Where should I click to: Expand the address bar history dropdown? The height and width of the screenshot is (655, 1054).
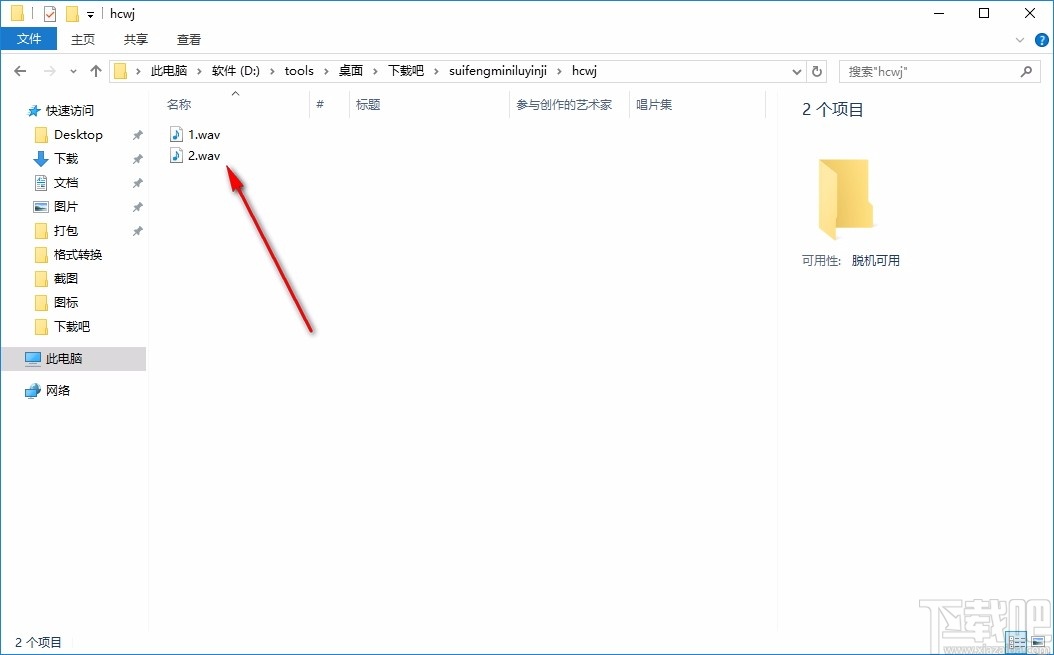coord(796,71)
